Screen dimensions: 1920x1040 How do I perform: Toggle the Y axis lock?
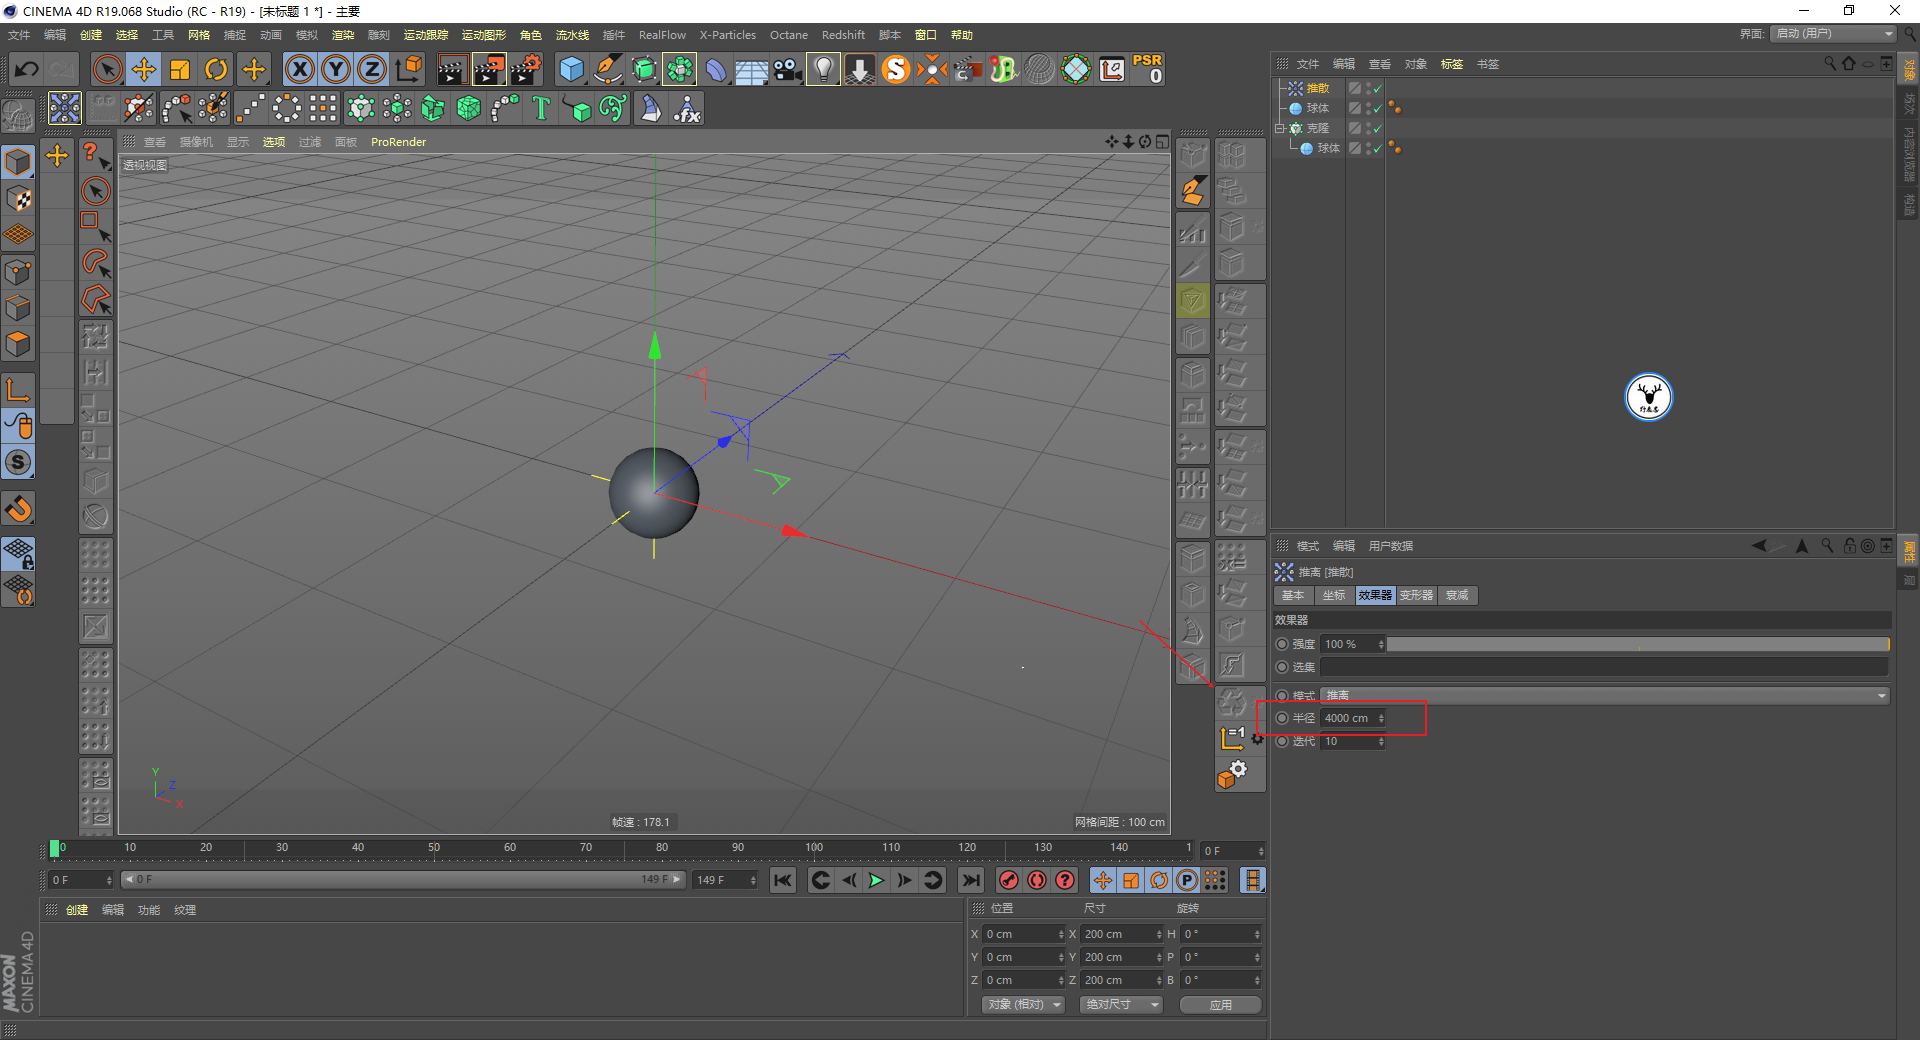pyautogui.click(x=336, y=69)
